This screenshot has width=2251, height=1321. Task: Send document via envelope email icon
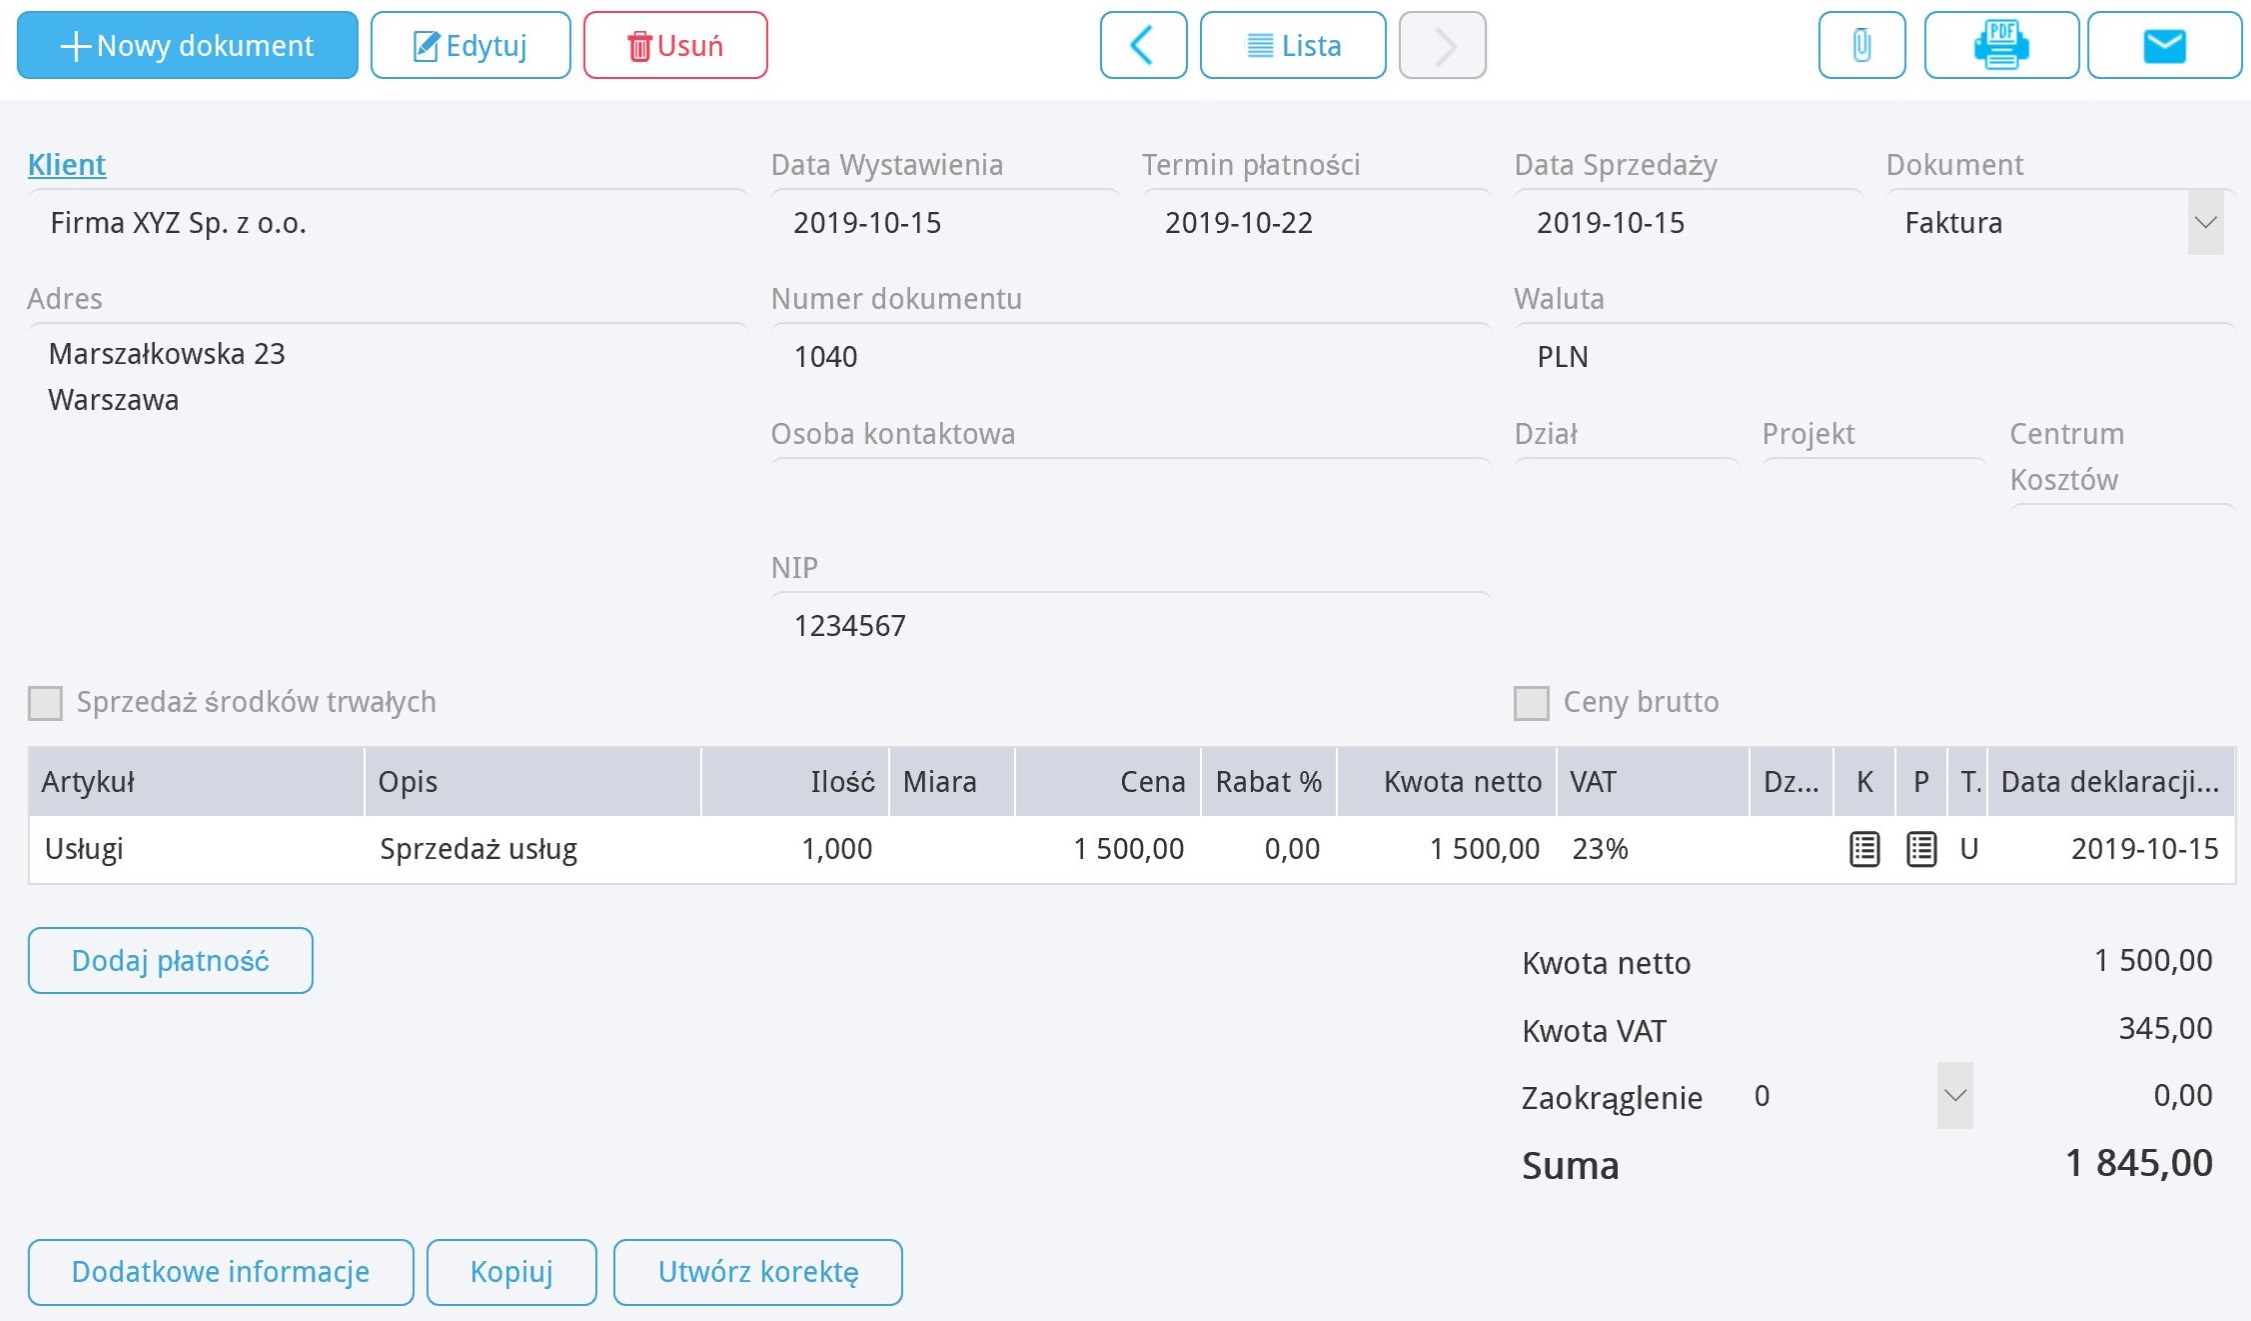(2164, 45)
